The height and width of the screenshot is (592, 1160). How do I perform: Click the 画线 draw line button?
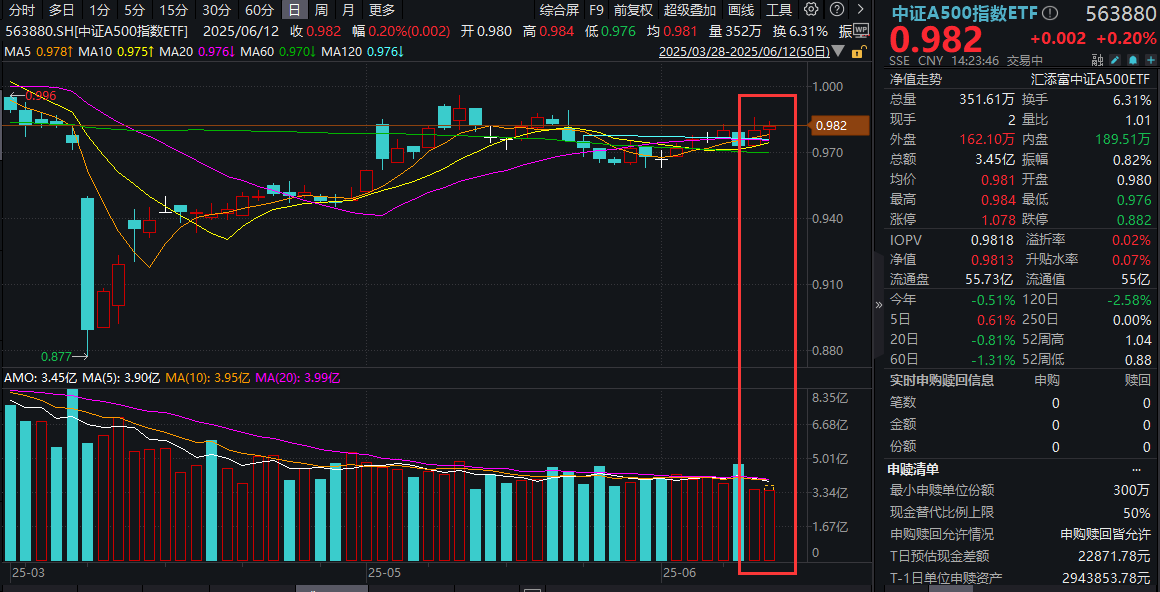point(741,10)
